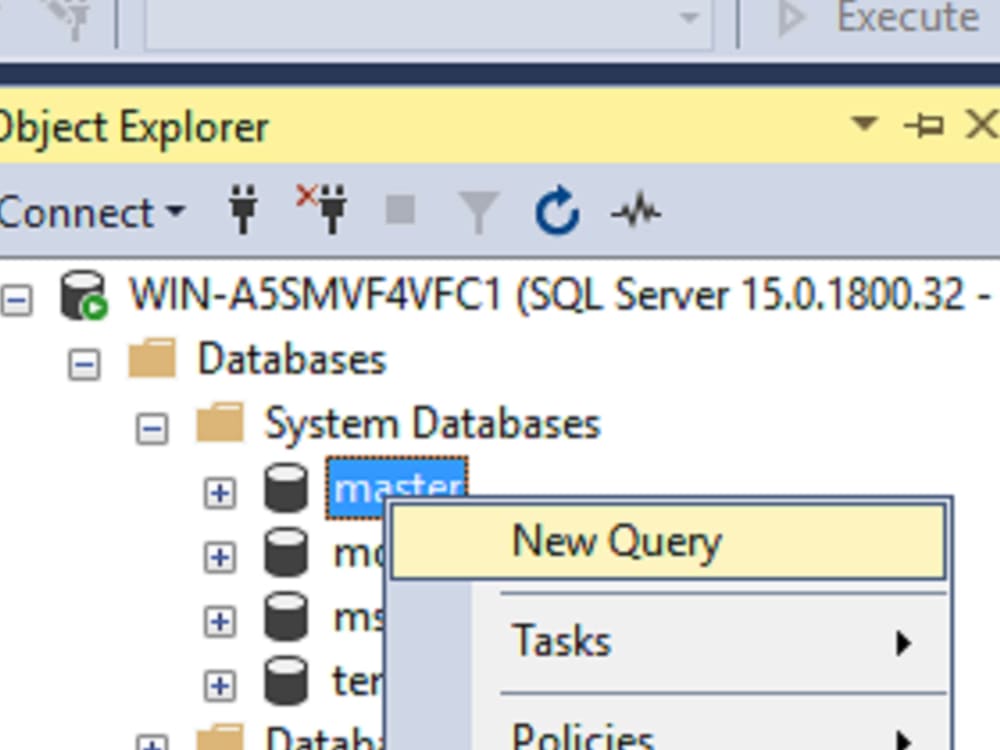Open the Tasks submenu in context menu

[668, 642]
